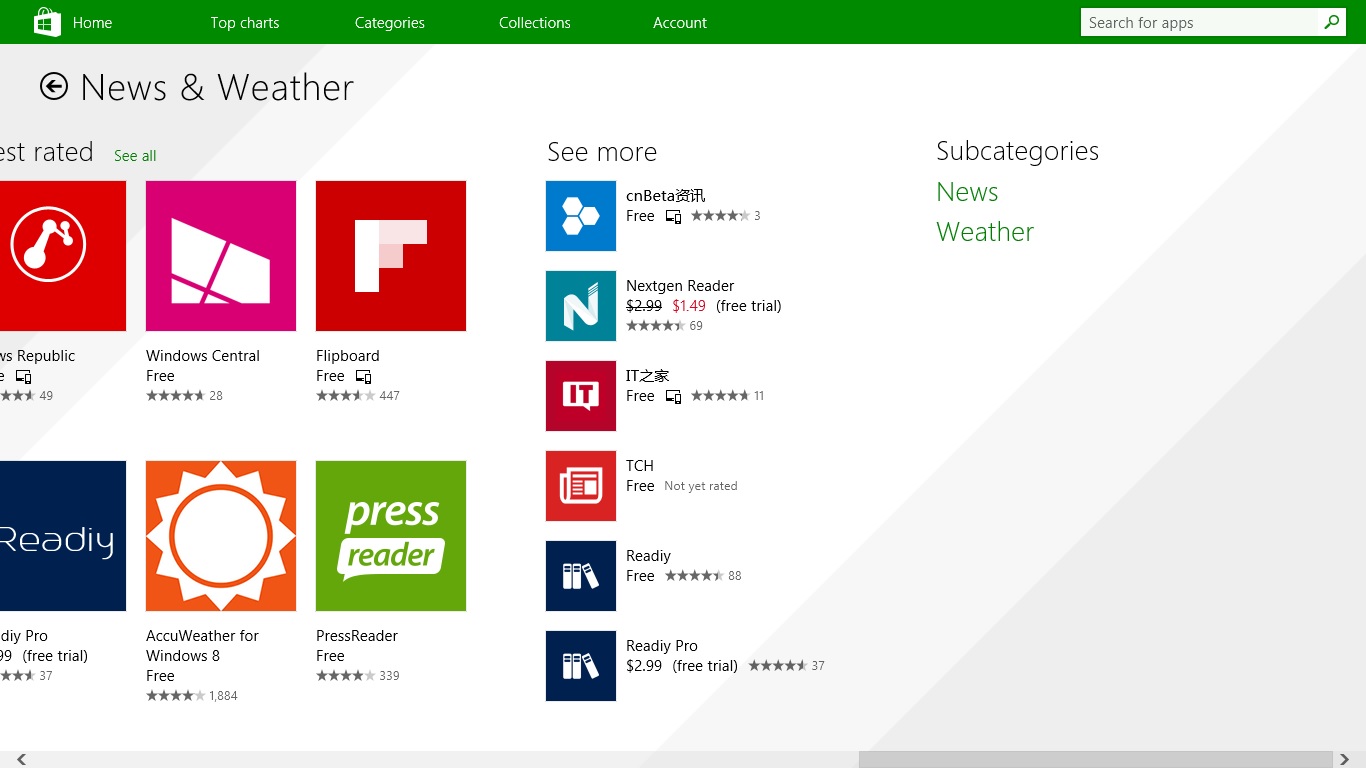Go back using the circled arrow
The image size is (1366, 768).
coord(54,87)
